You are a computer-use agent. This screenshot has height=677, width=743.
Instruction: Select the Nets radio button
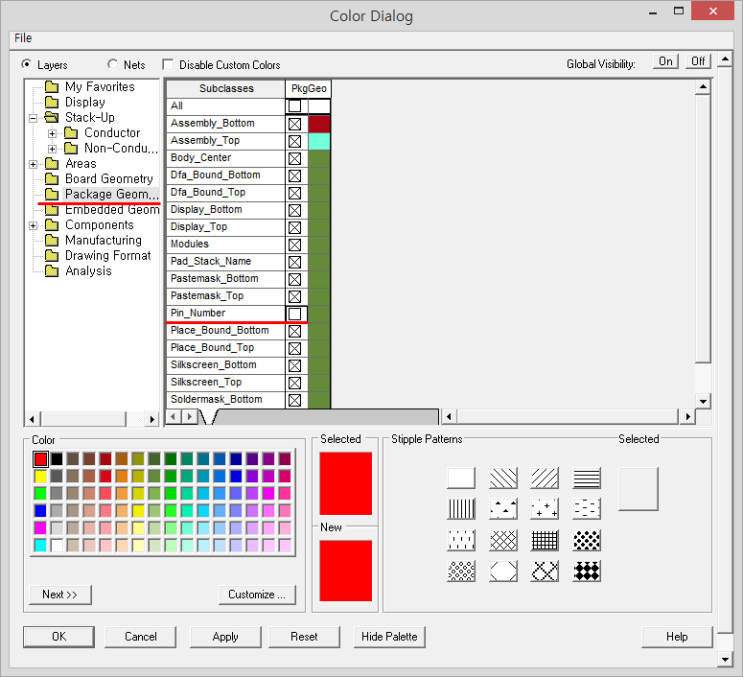112,64
